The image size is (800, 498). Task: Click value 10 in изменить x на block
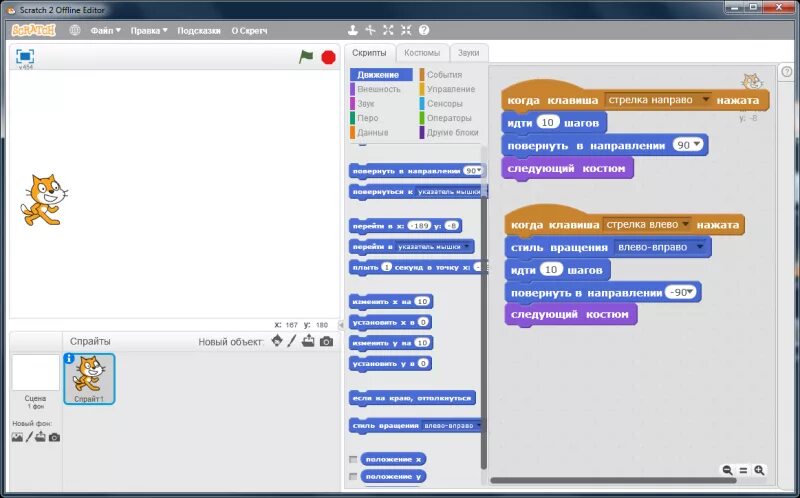(x=422, y=302)
